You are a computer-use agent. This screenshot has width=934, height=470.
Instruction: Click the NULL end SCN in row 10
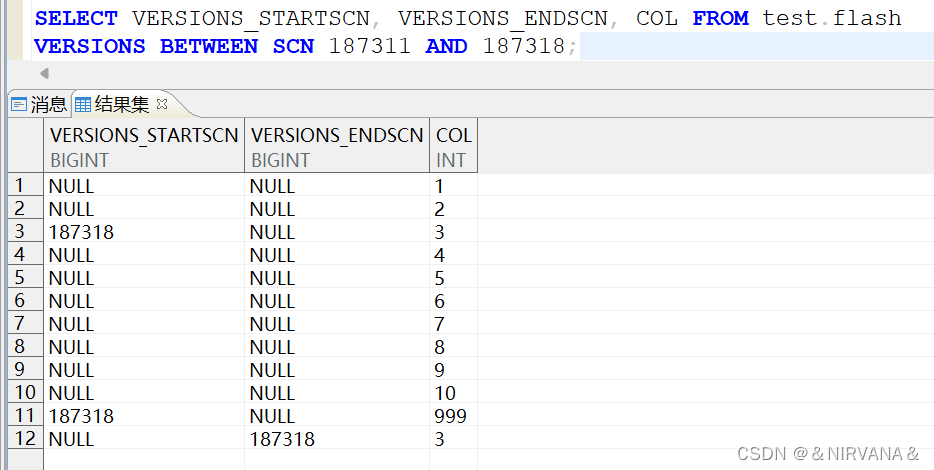pyautogui.click(x=272, y=393)
